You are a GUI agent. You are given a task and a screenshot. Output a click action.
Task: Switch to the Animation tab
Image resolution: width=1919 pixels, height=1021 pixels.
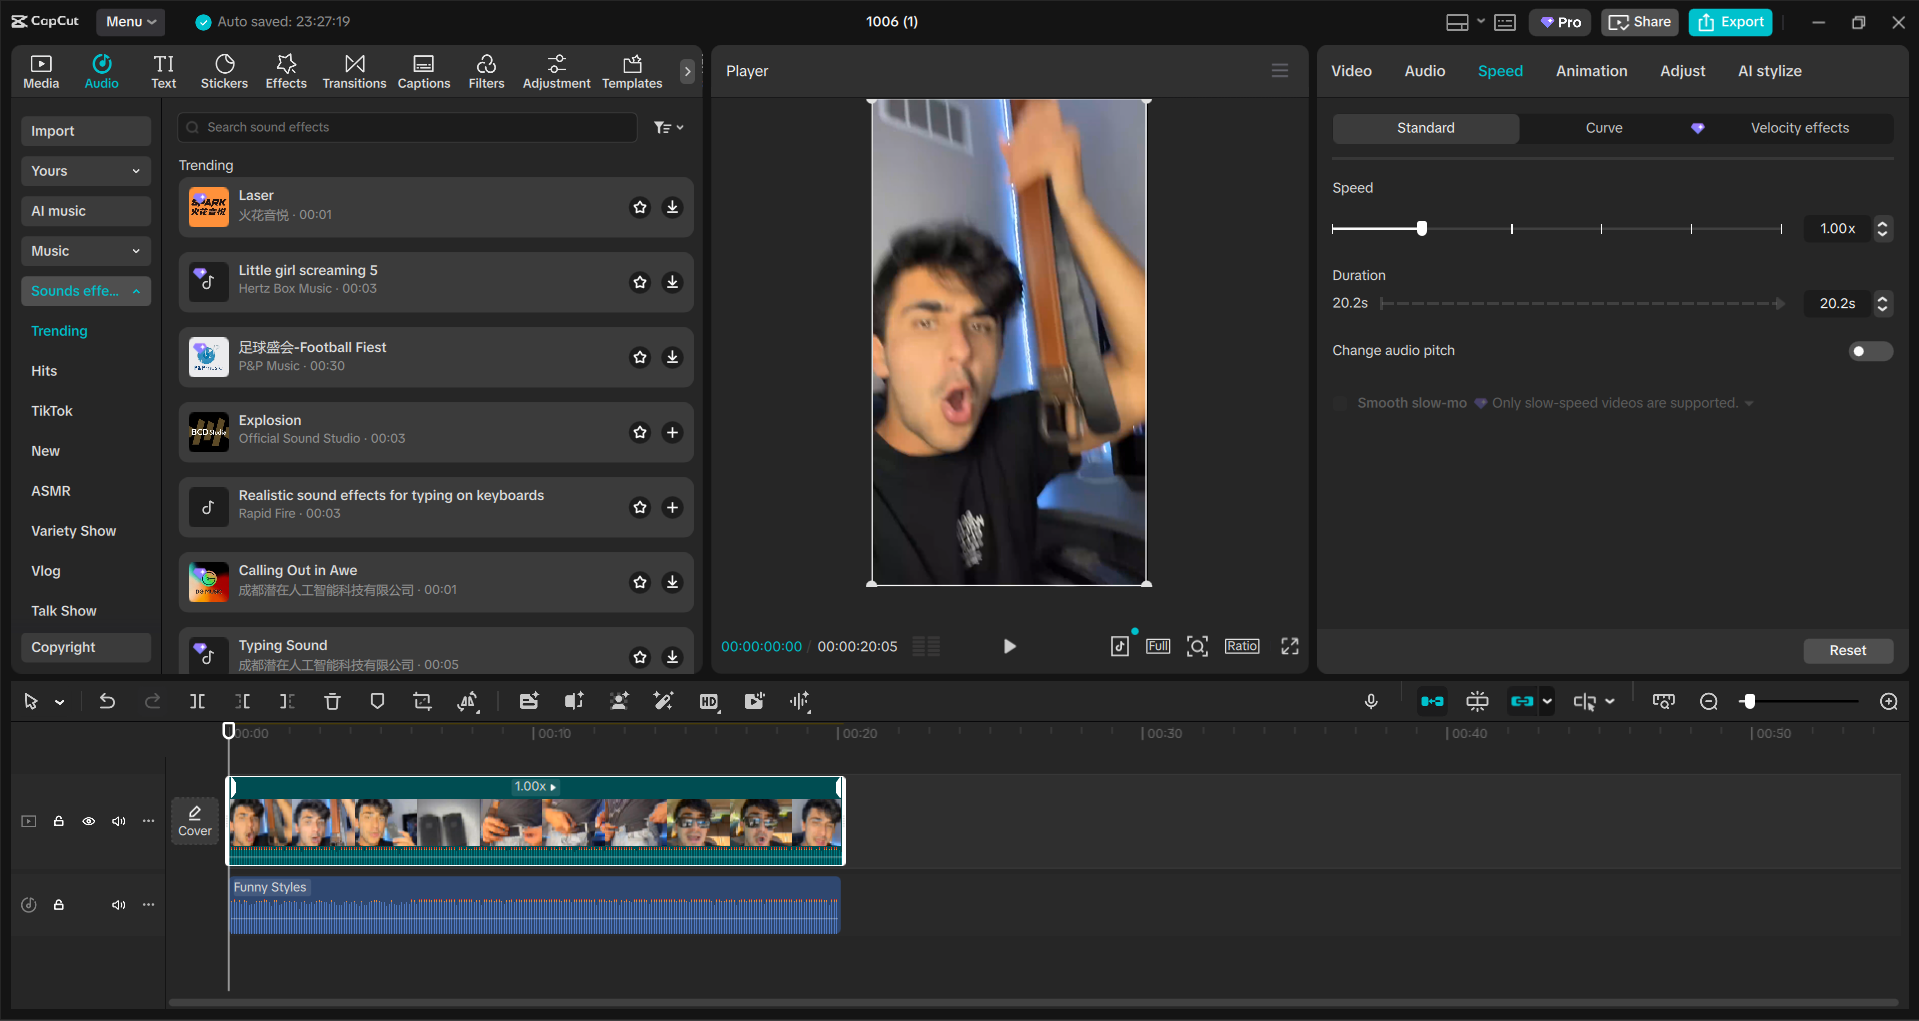coord(1591,70)
